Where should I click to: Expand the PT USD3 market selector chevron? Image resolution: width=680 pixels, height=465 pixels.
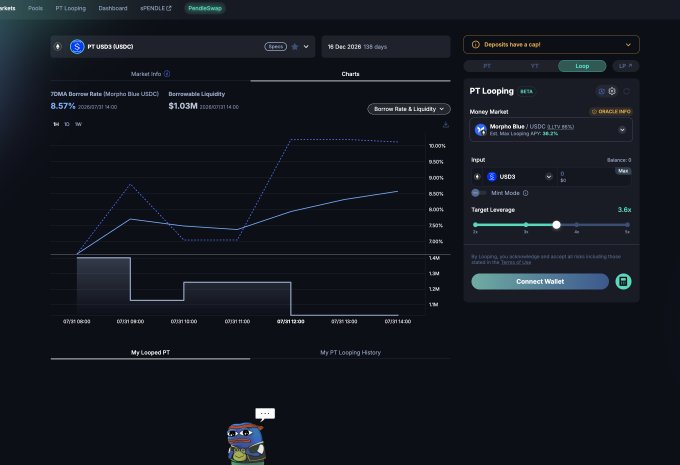click(306, 46)
